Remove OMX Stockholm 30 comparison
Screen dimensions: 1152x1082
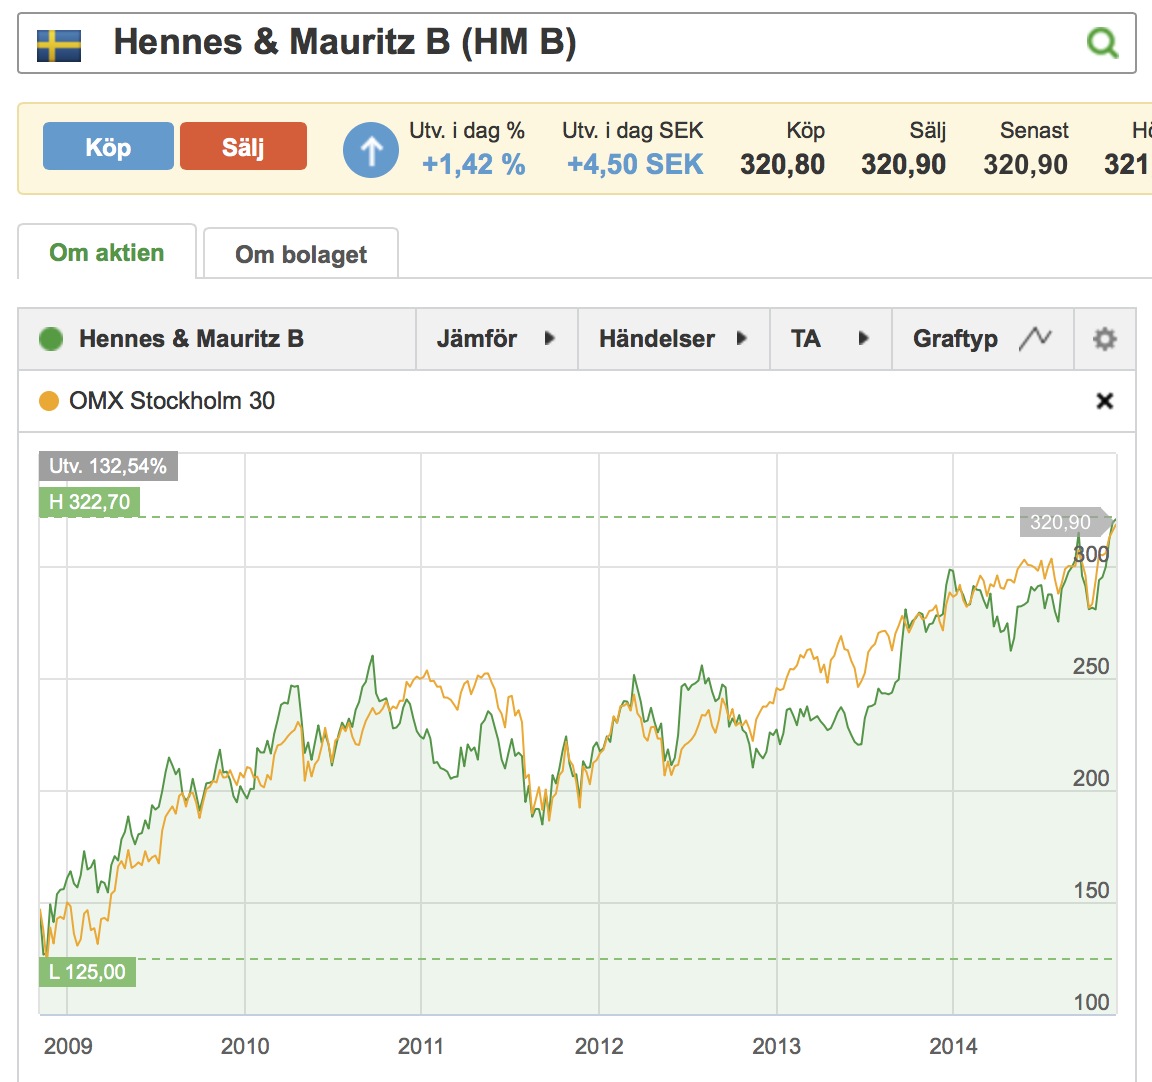tap(1104, 401)
